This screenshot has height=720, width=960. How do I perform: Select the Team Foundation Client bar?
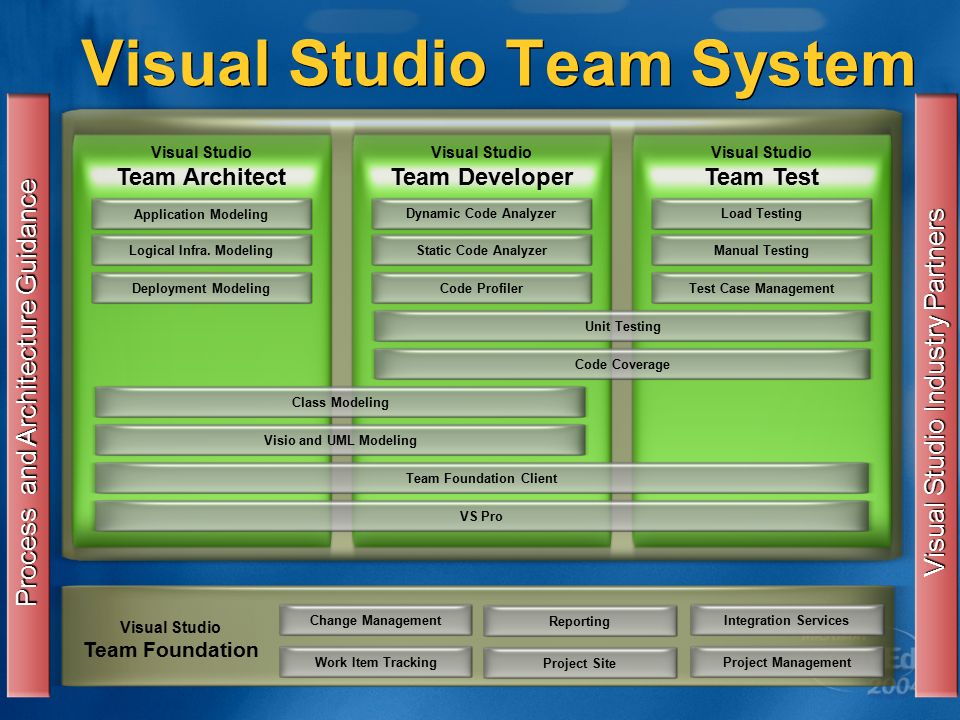point(481,478)
